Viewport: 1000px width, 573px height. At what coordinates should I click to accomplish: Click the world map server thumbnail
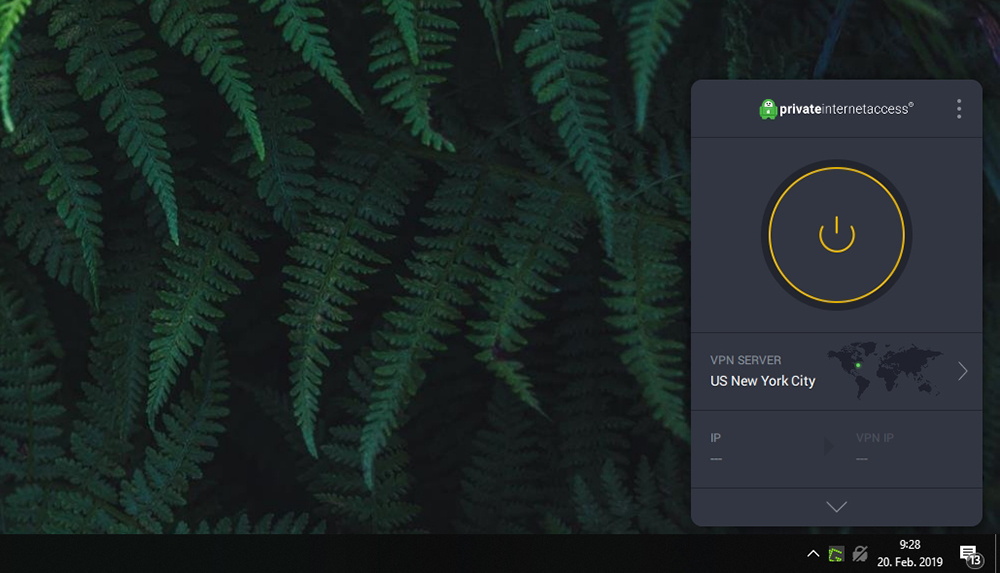click(885, 370)
